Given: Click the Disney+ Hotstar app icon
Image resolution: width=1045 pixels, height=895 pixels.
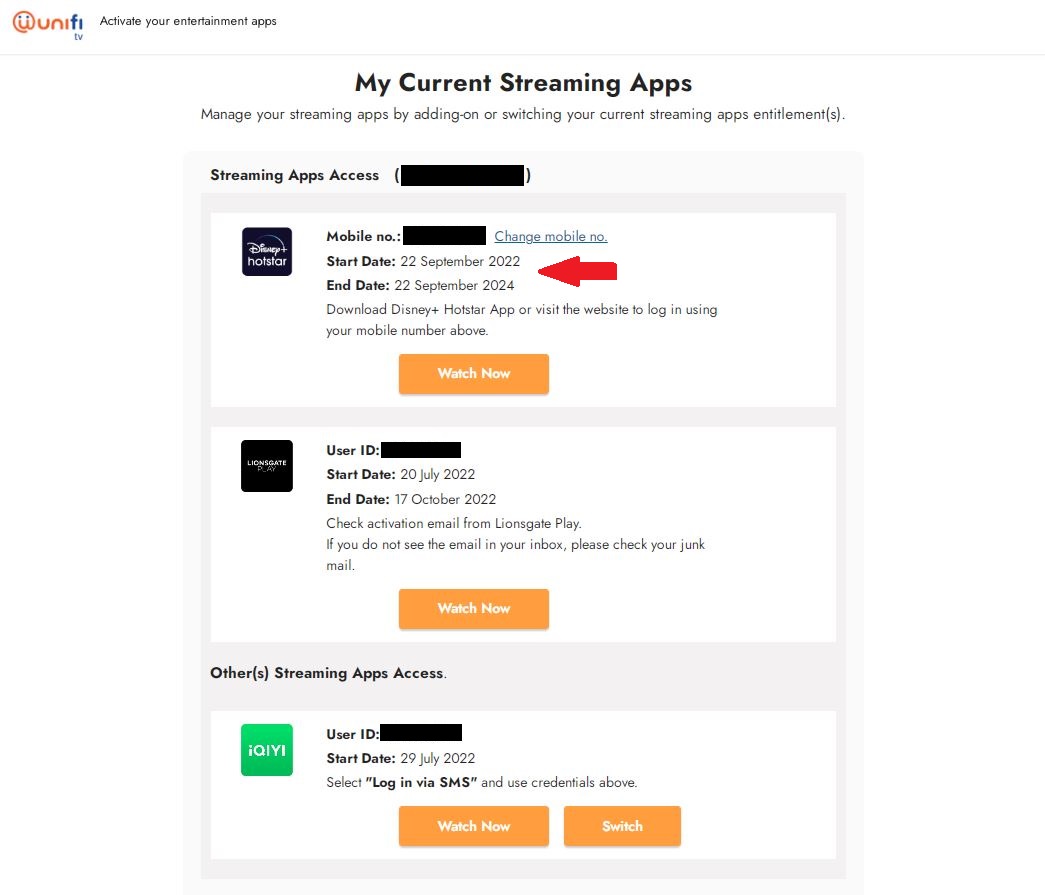Looking at the screenshot, I should point(267,252).
